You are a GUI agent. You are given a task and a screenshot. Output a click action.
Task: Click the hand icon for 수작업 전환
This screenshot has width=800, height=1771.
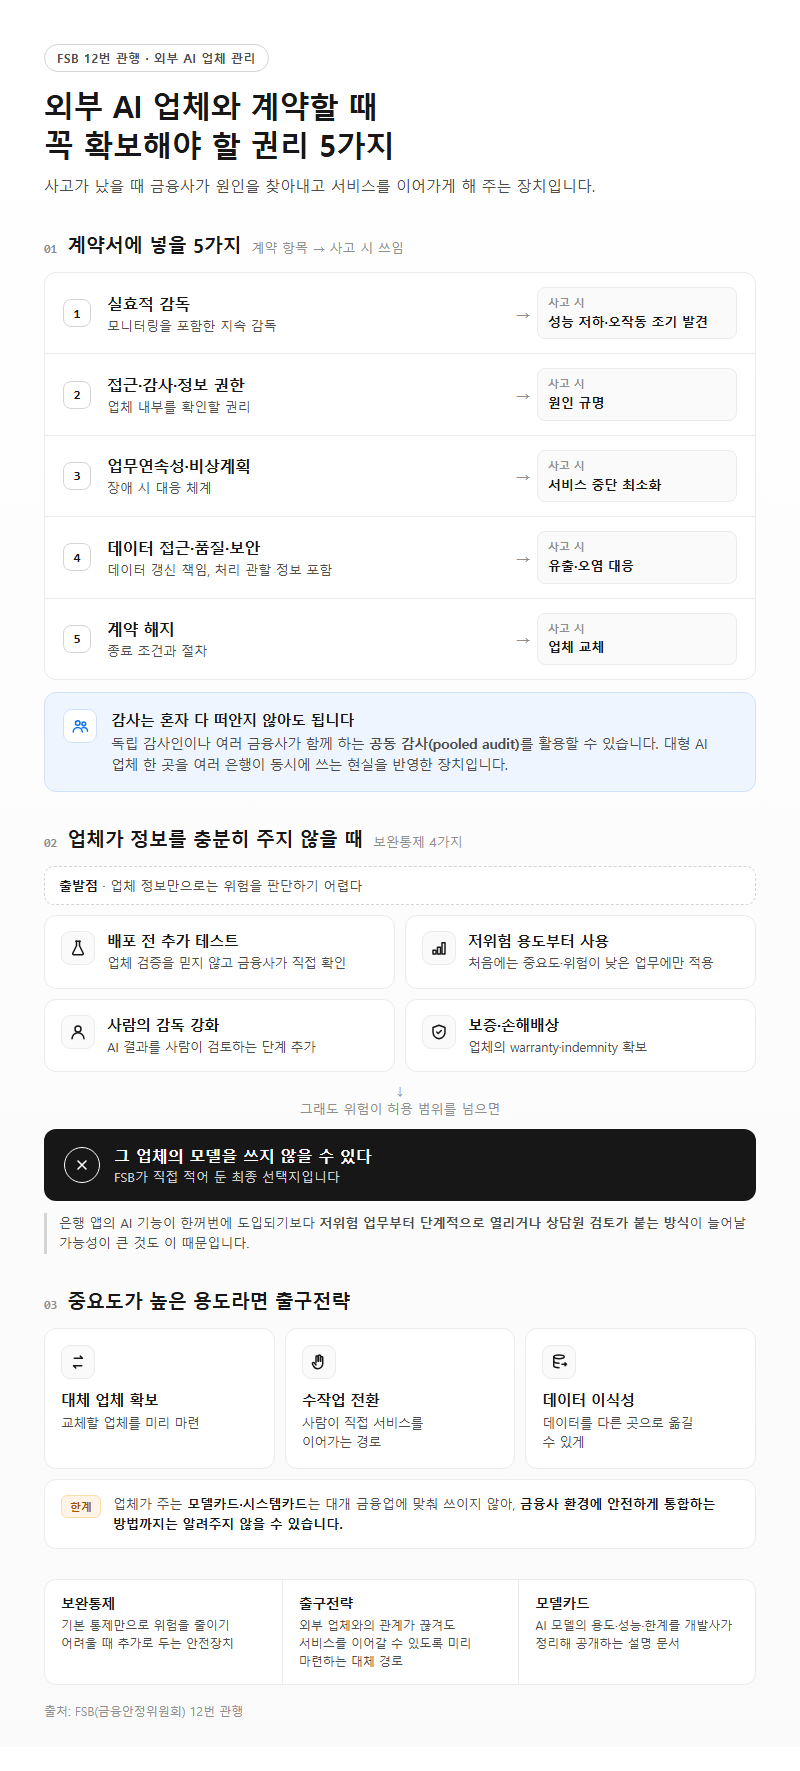point(319,1362)
